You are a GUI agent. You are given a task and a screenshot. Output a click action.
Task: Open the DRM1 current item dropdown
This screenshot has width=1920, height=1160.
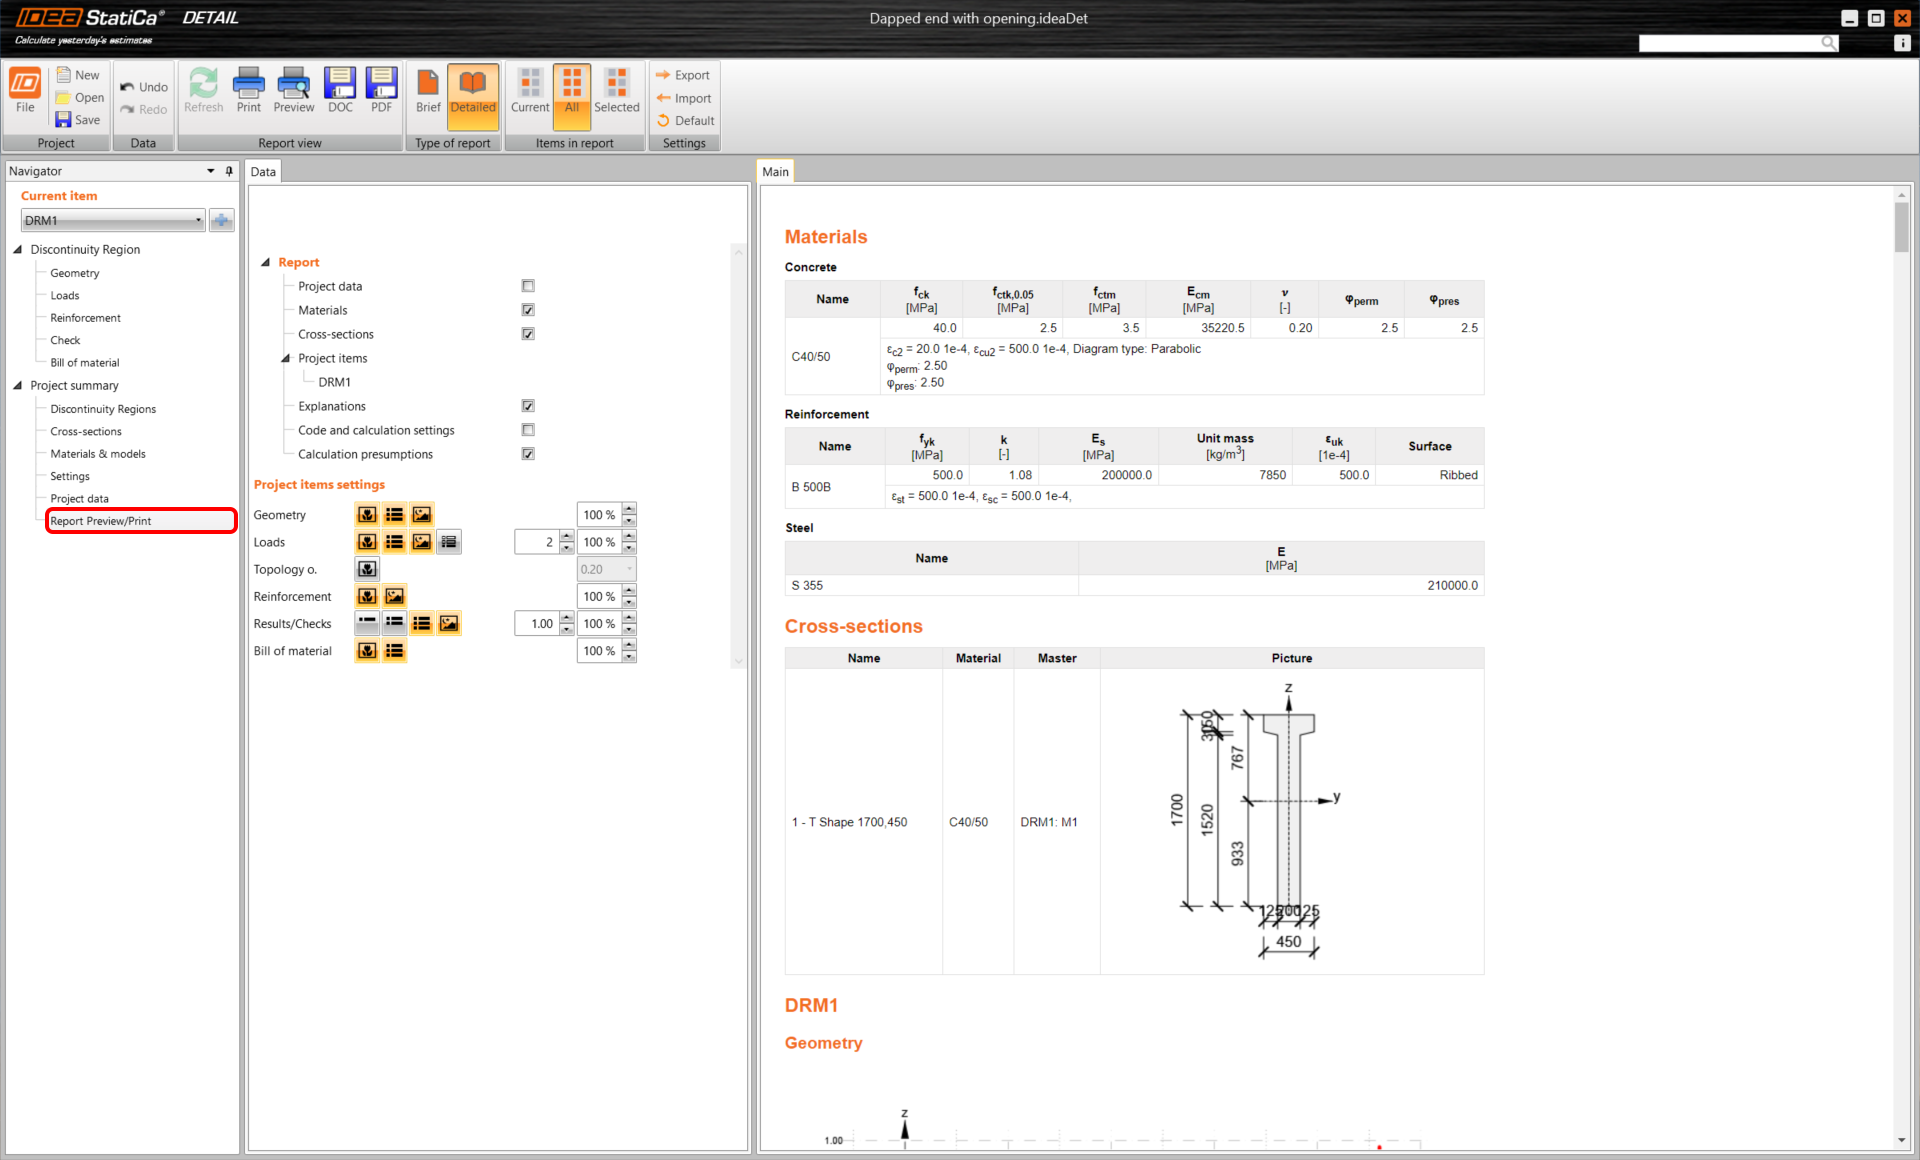113,220
